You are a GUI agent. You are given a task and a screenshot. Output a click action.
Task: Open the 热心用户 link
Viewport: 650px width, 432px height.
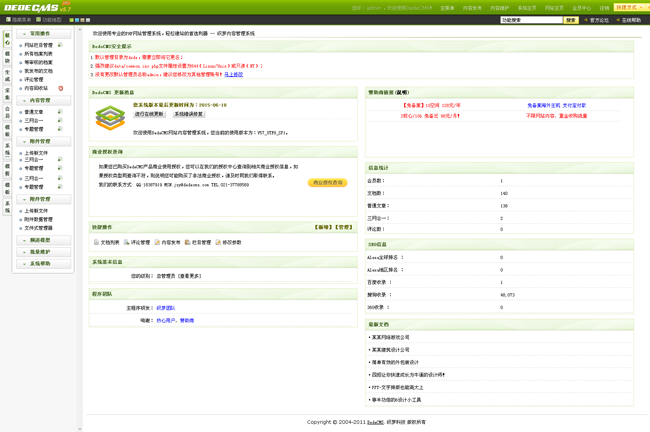(x=166, y=320)
